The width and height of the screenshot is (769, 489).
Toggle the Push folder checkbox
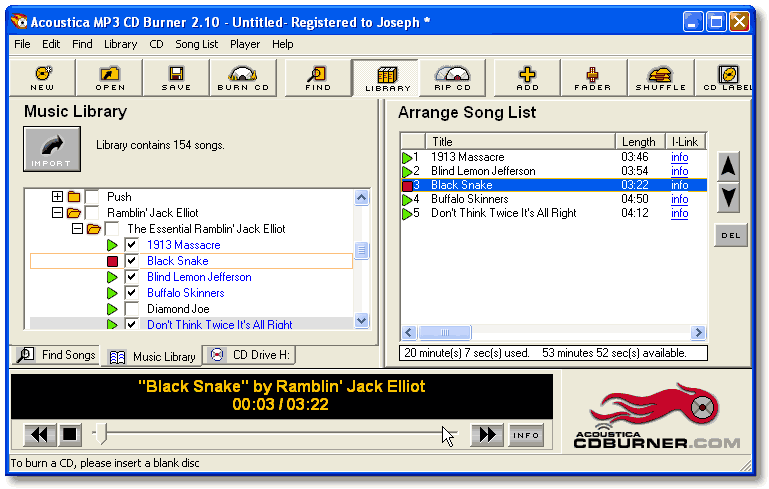(92, 197)
